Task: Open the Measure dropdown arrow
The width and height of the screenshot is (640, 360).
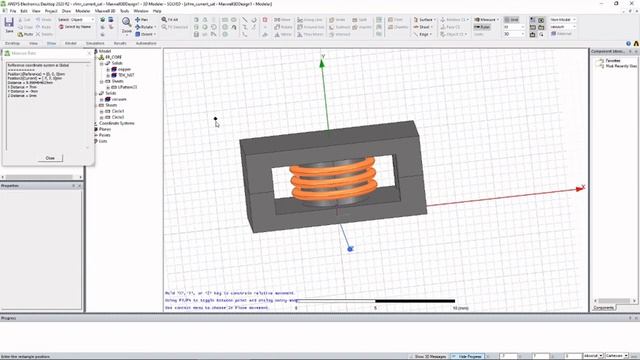Action: (x=498, y=20)
